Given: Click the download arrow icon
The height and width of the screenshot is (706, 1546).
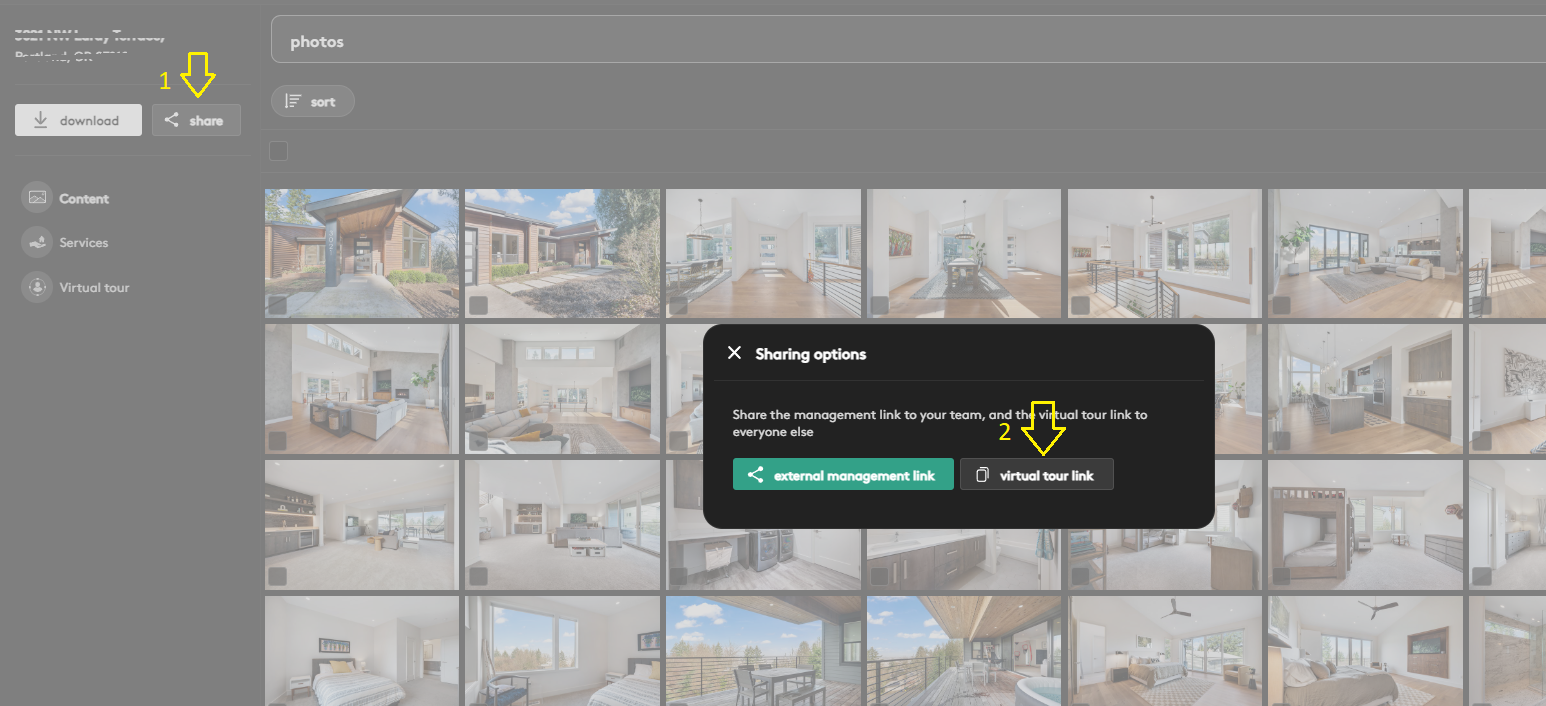Looking at the screenshot, I should click(41, 120).
